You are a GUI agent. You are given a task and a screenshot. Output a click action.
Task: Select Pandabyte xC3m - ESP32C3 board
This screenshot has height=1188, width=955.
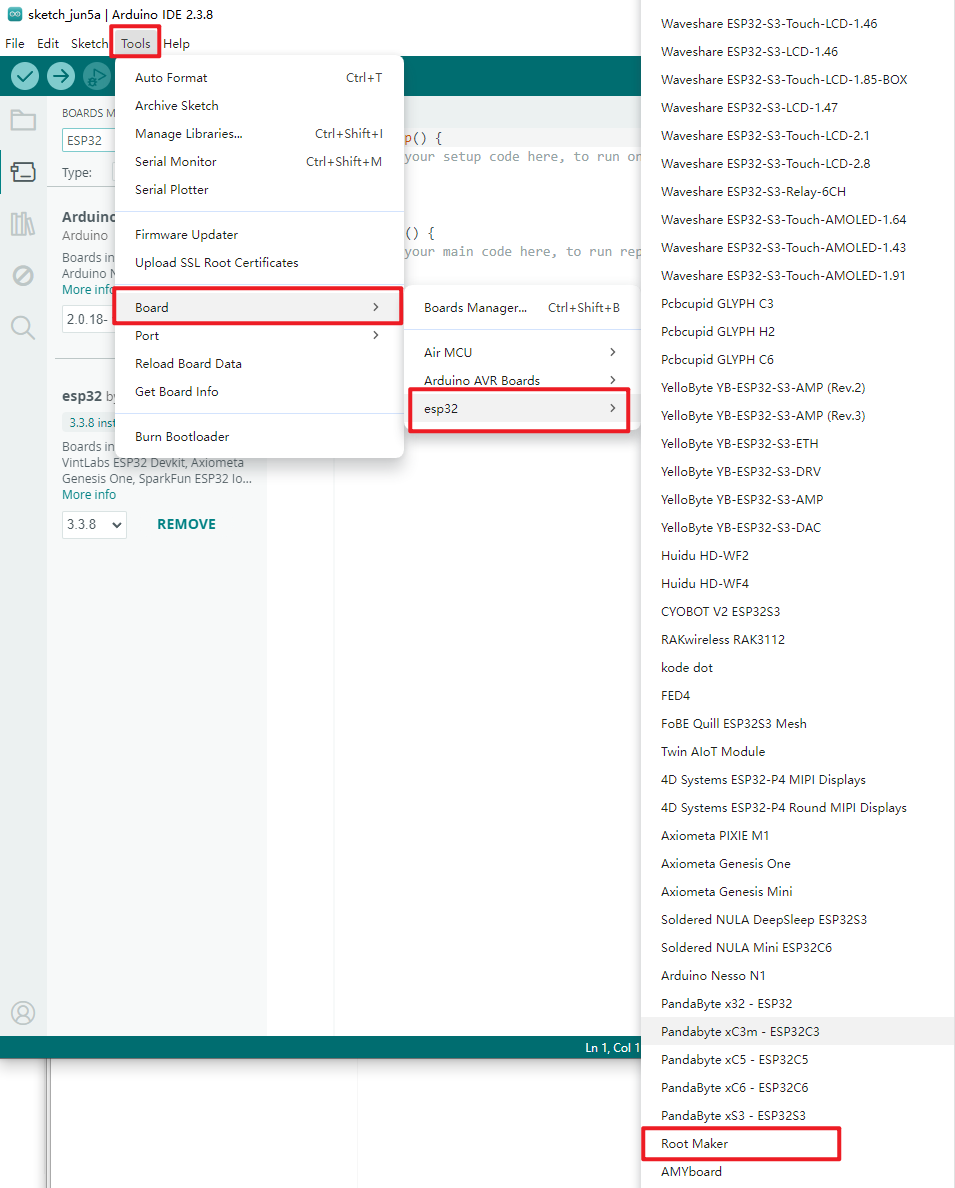pyautogui.click(x=797, y=1031)
